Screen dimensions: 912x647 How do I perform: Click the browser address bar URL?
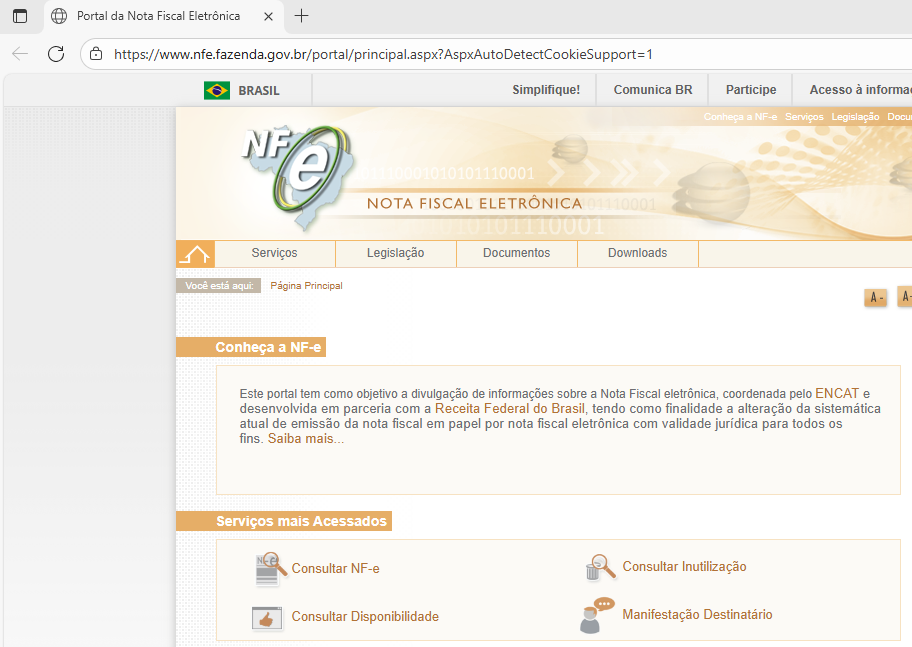[x=383, y=54]
